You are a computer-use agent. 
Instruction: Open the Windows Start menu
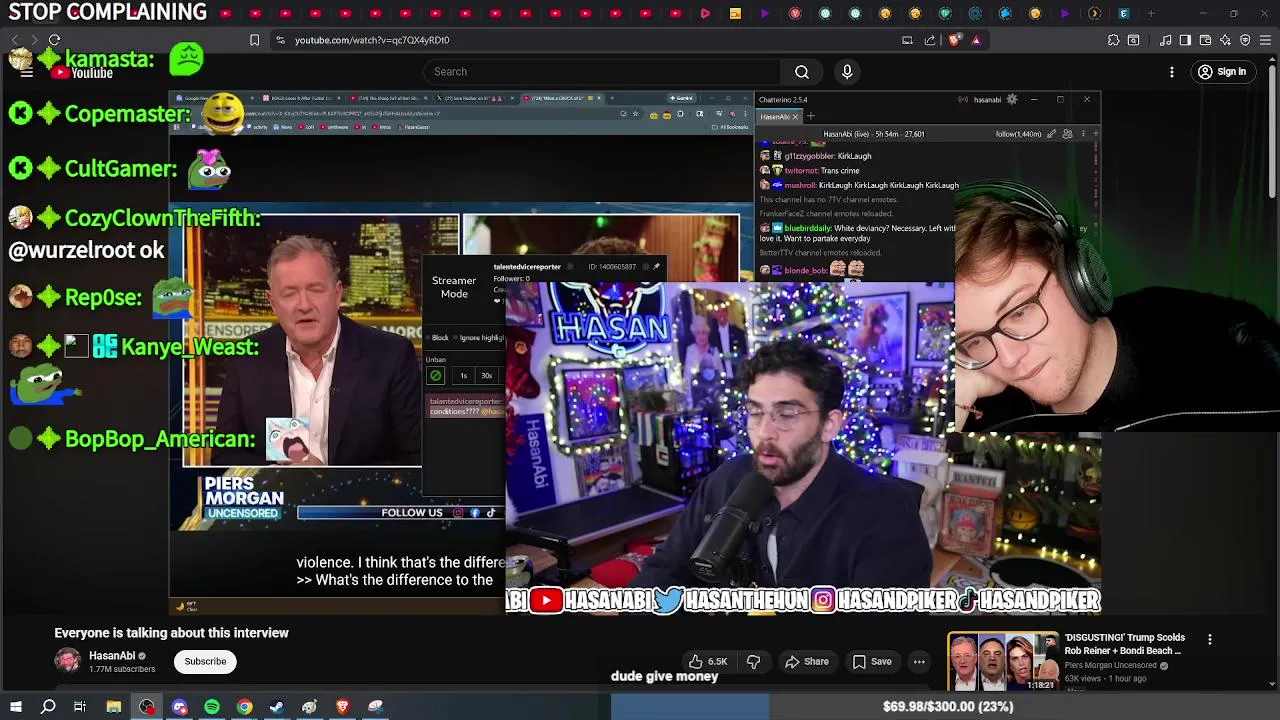tap(16, 707)
